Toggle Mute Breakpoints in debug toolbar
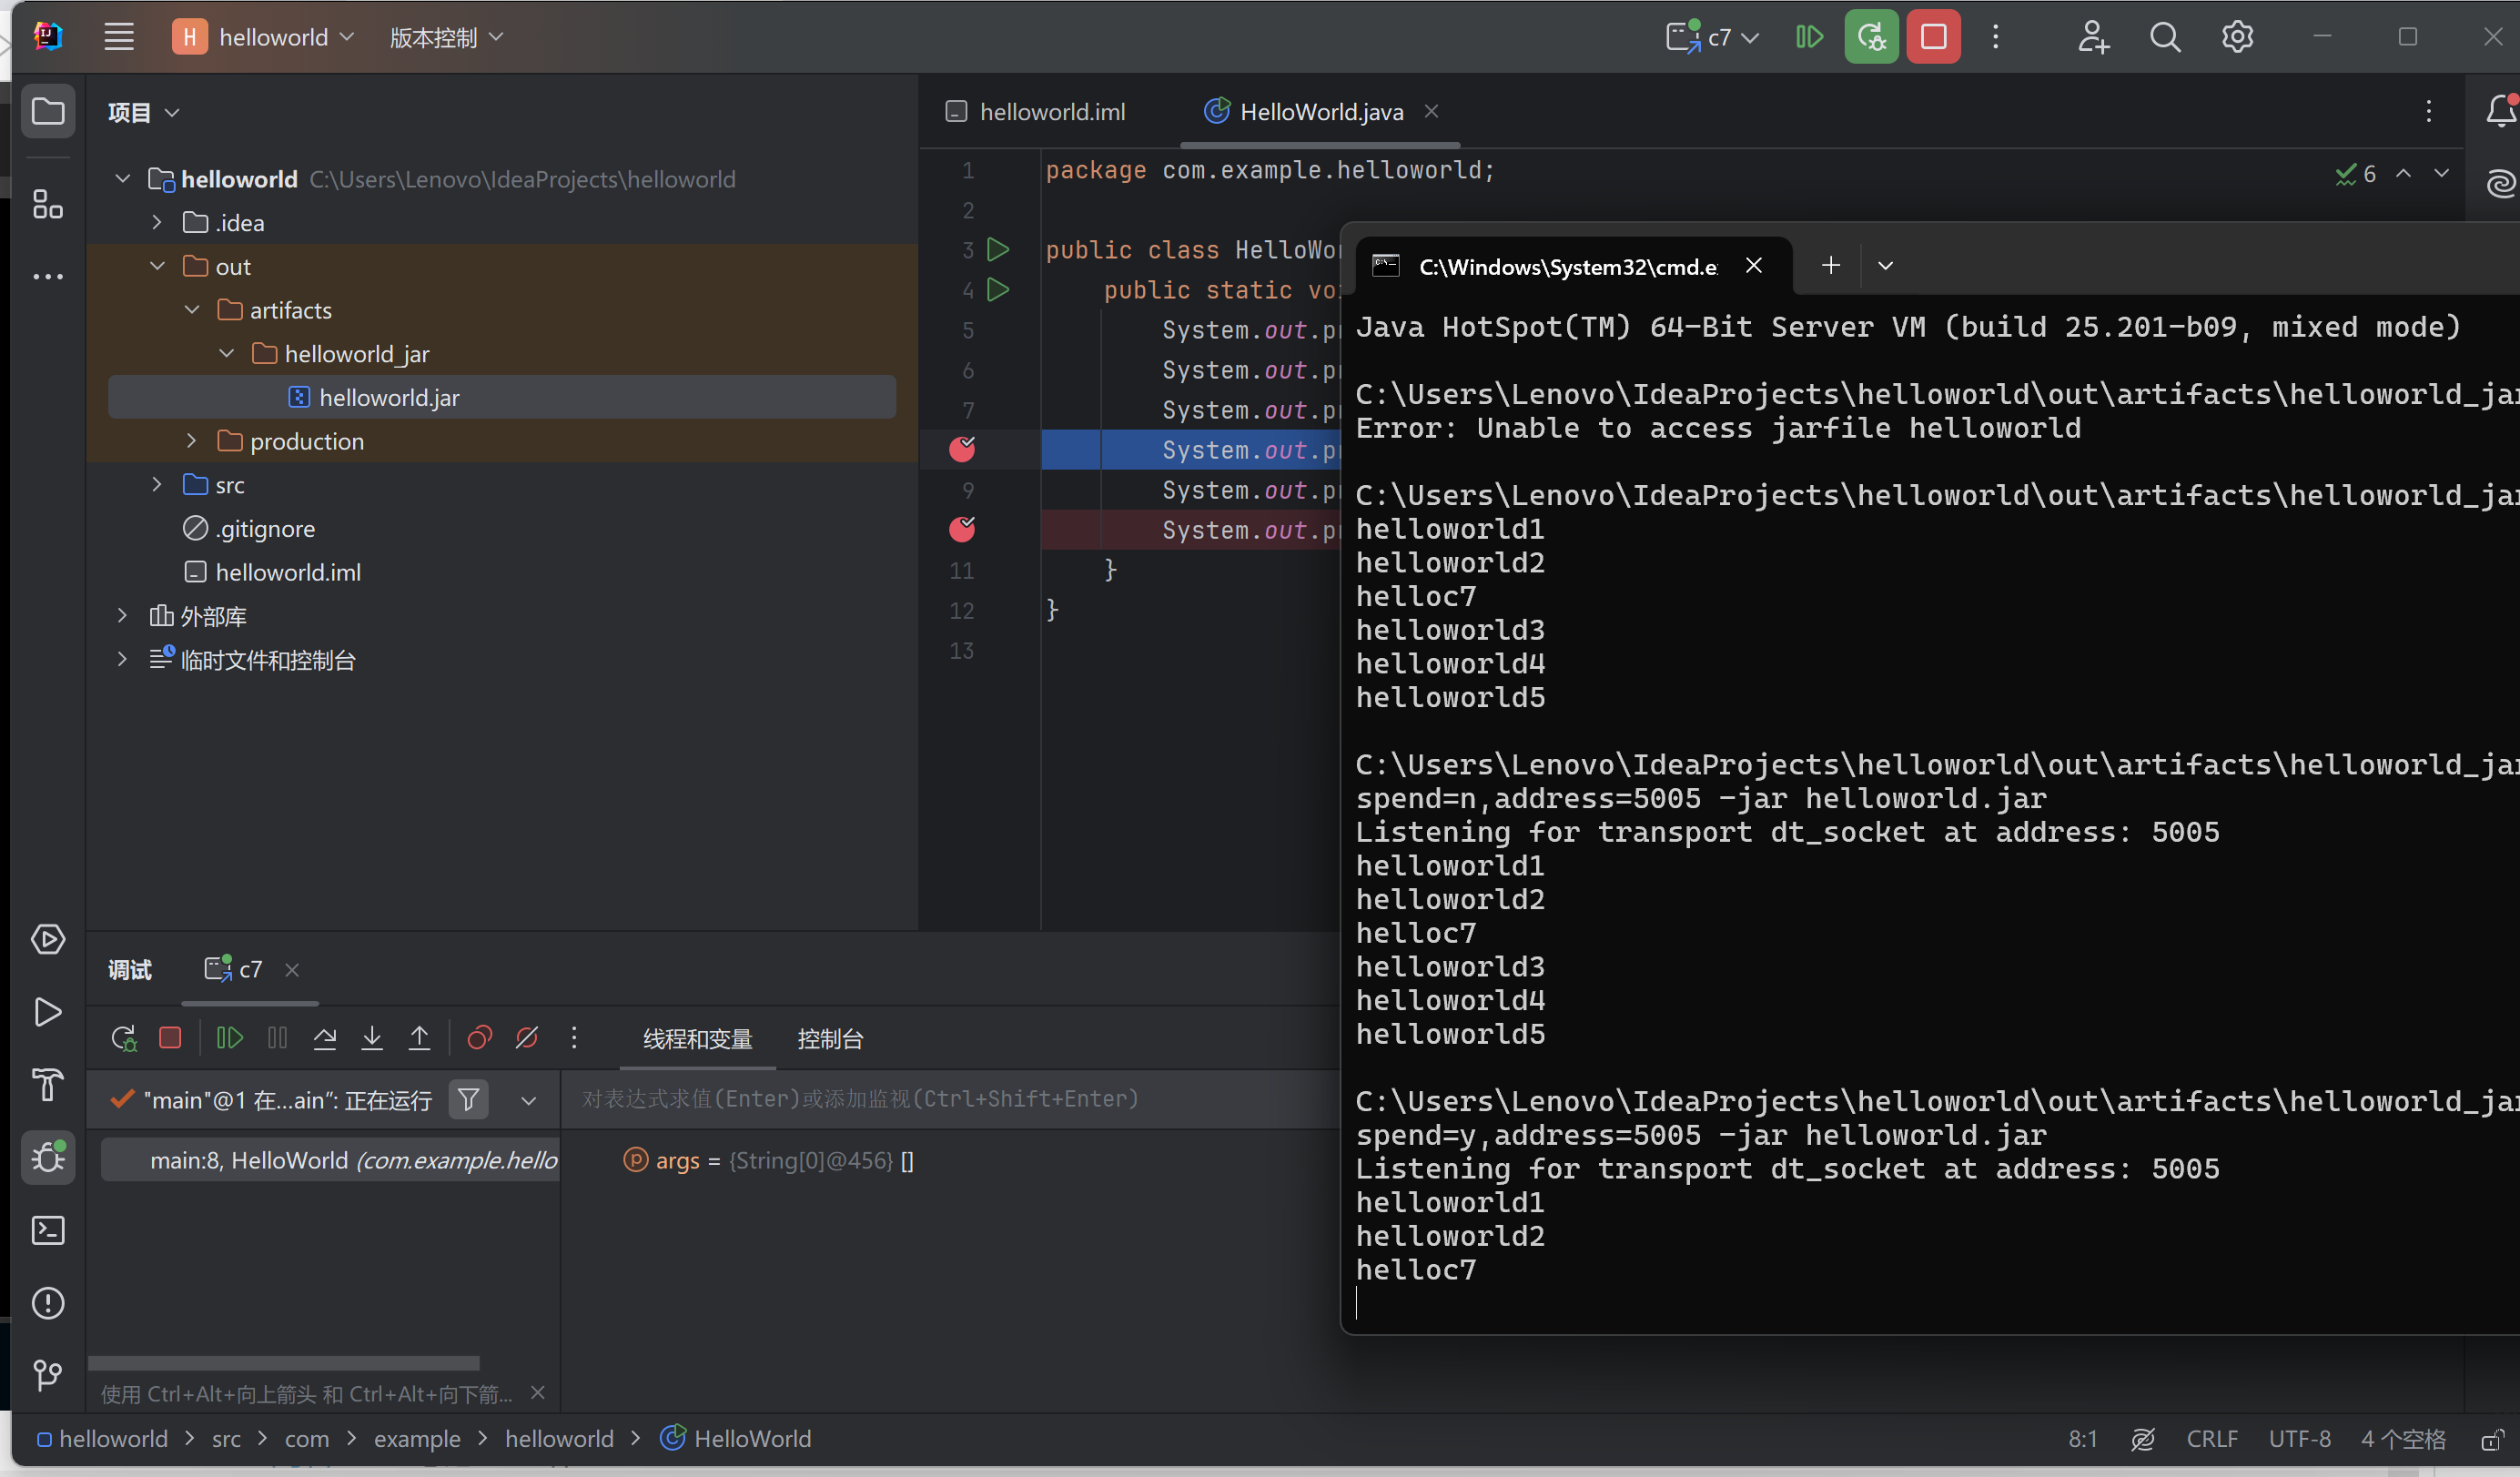This screenshot has height=1477, width=2520. (x=527, y=1038)
